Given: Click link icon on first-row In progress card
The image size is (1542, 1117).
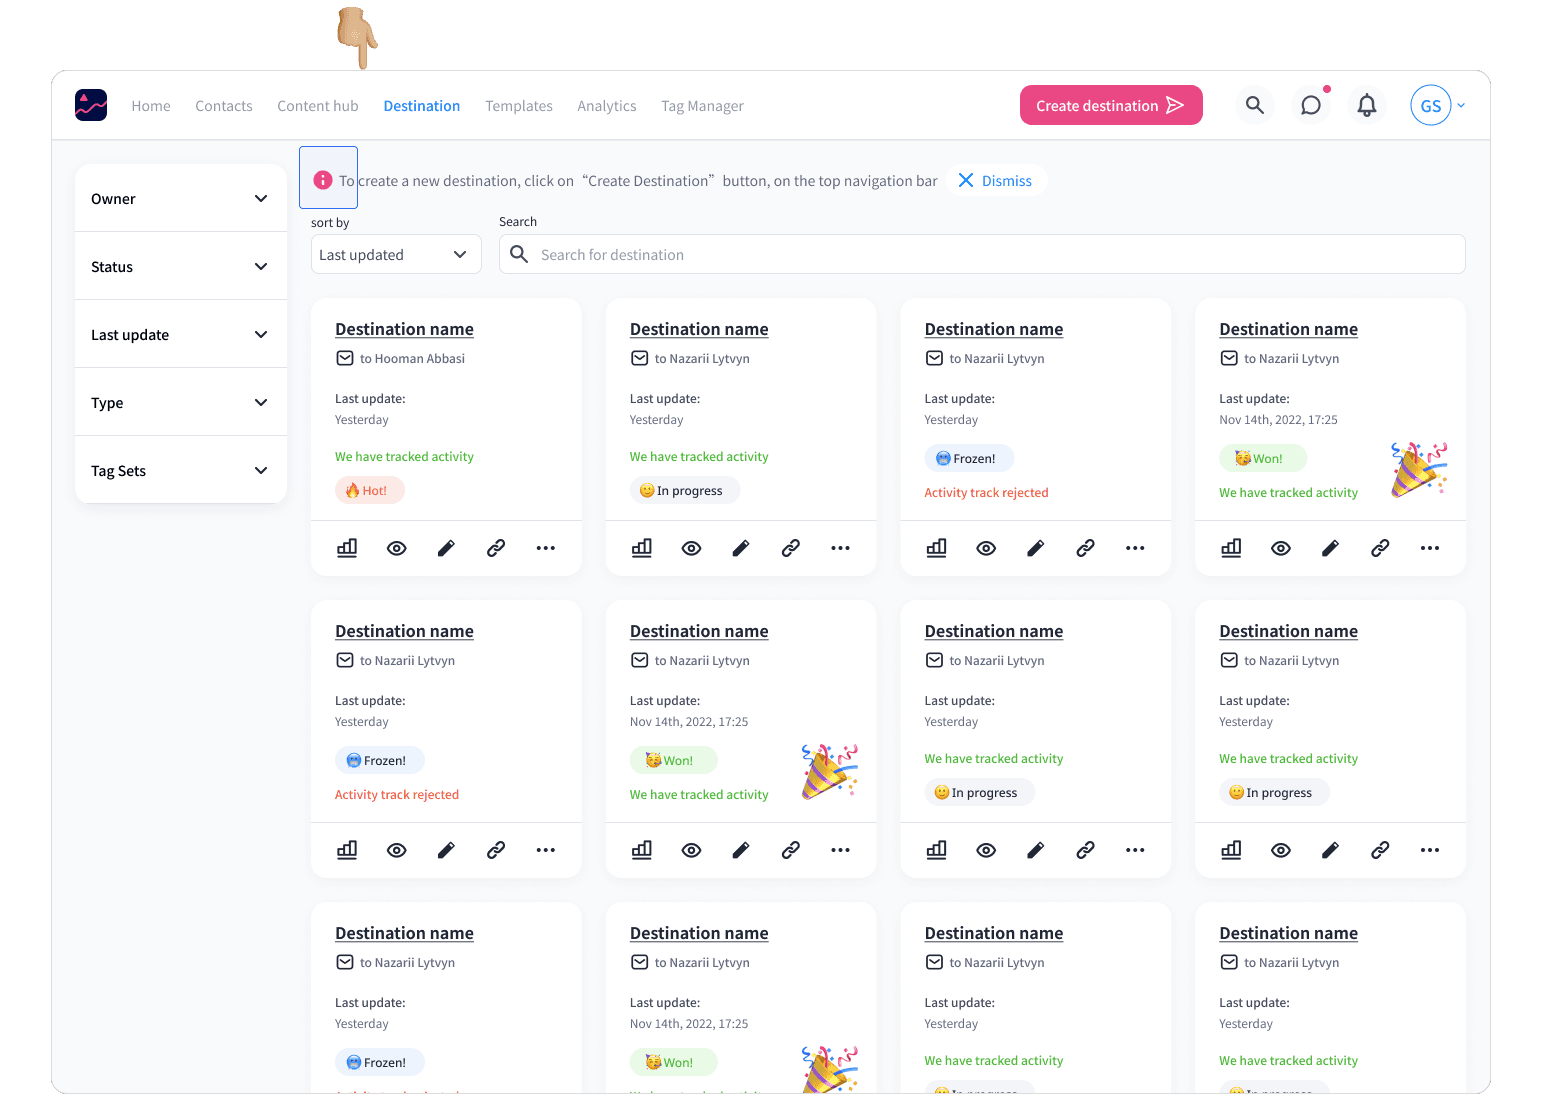Looking at the screenshot, I should coord(791,548).
